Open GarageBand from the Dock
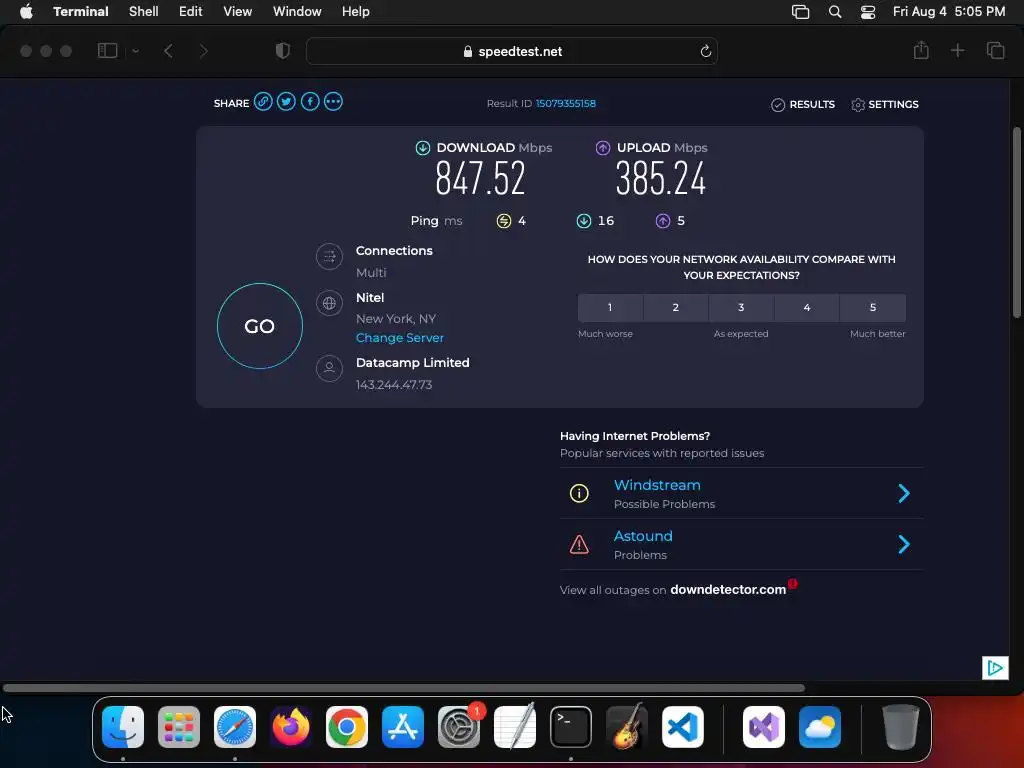 pyautogui.click(x=627, y=727)
